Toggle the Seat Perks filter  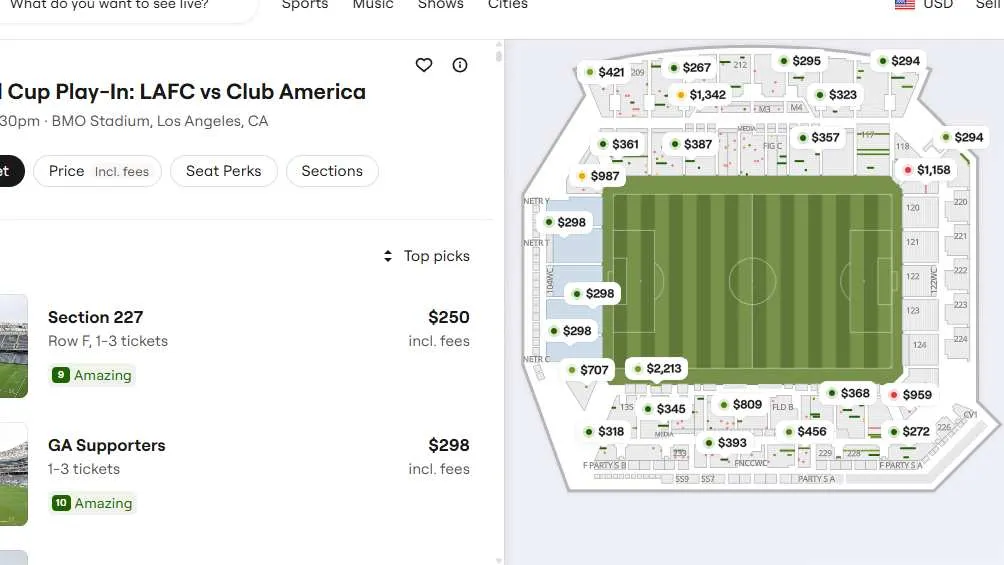tap(223, 171)
